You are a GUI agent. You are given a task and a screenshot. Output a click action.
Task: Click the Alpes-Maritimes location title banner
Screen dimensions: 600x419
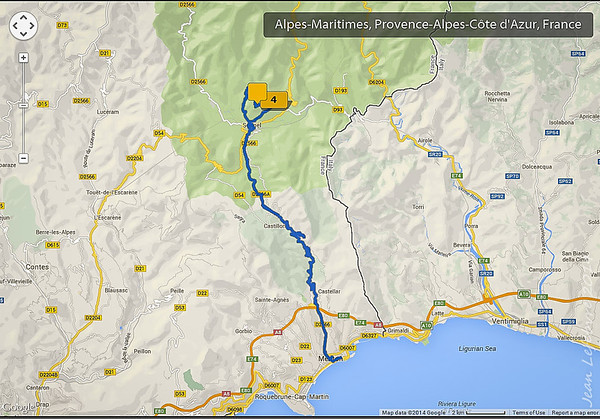pos(428,24)
